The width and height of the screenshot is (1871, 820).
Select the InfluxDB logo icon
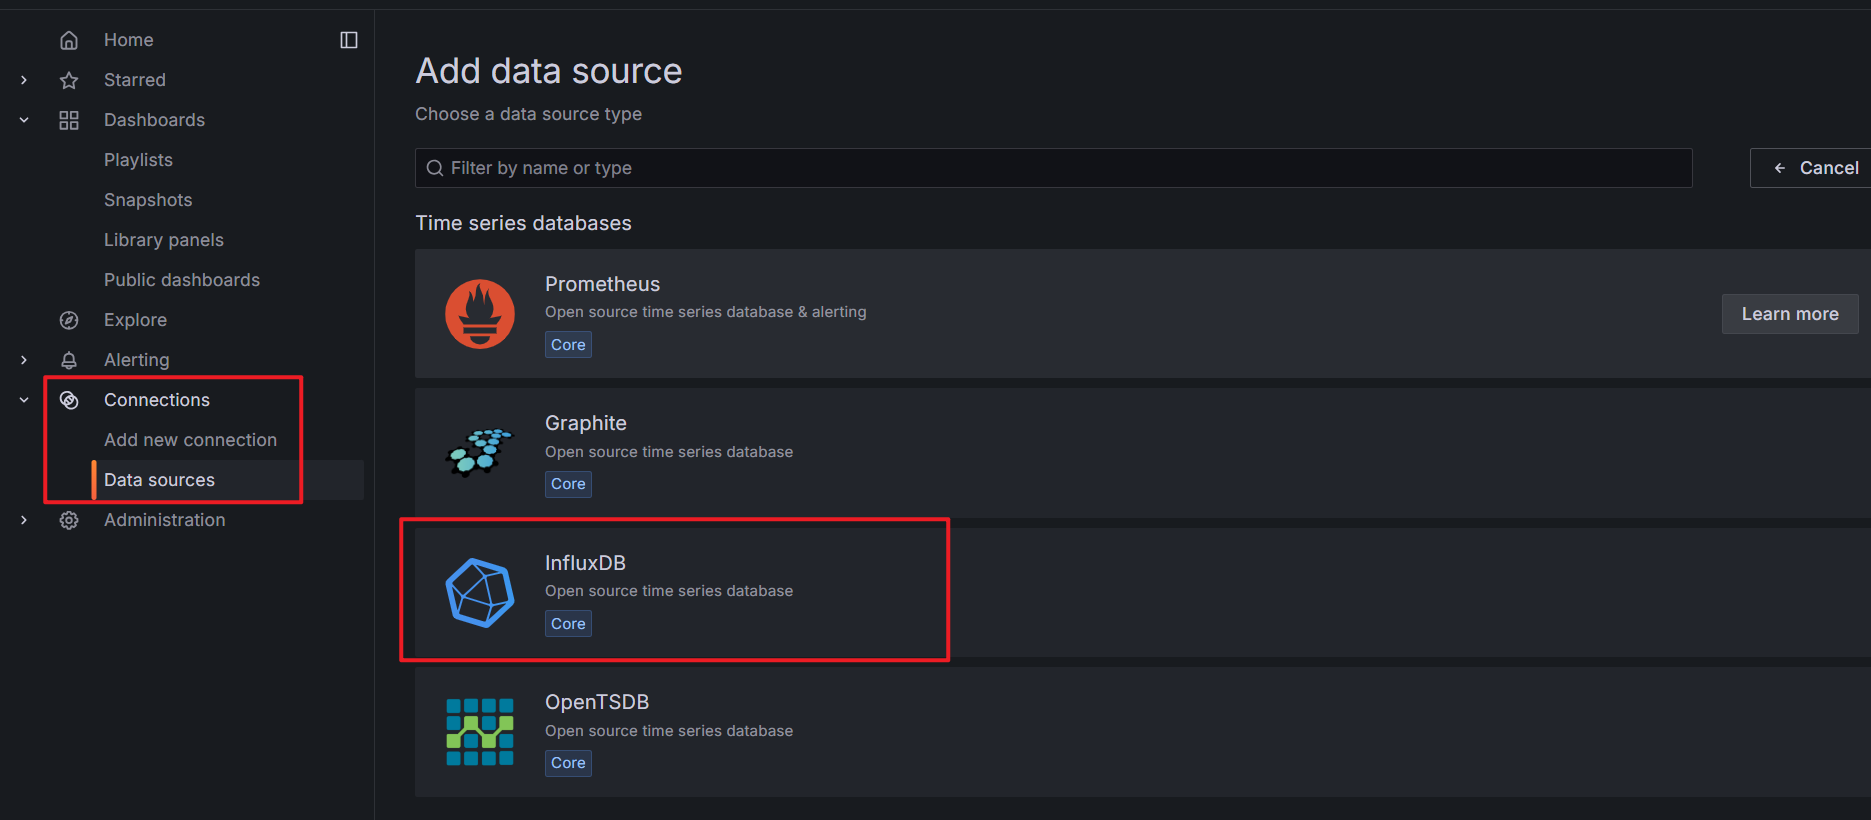[x=480, y=593]
